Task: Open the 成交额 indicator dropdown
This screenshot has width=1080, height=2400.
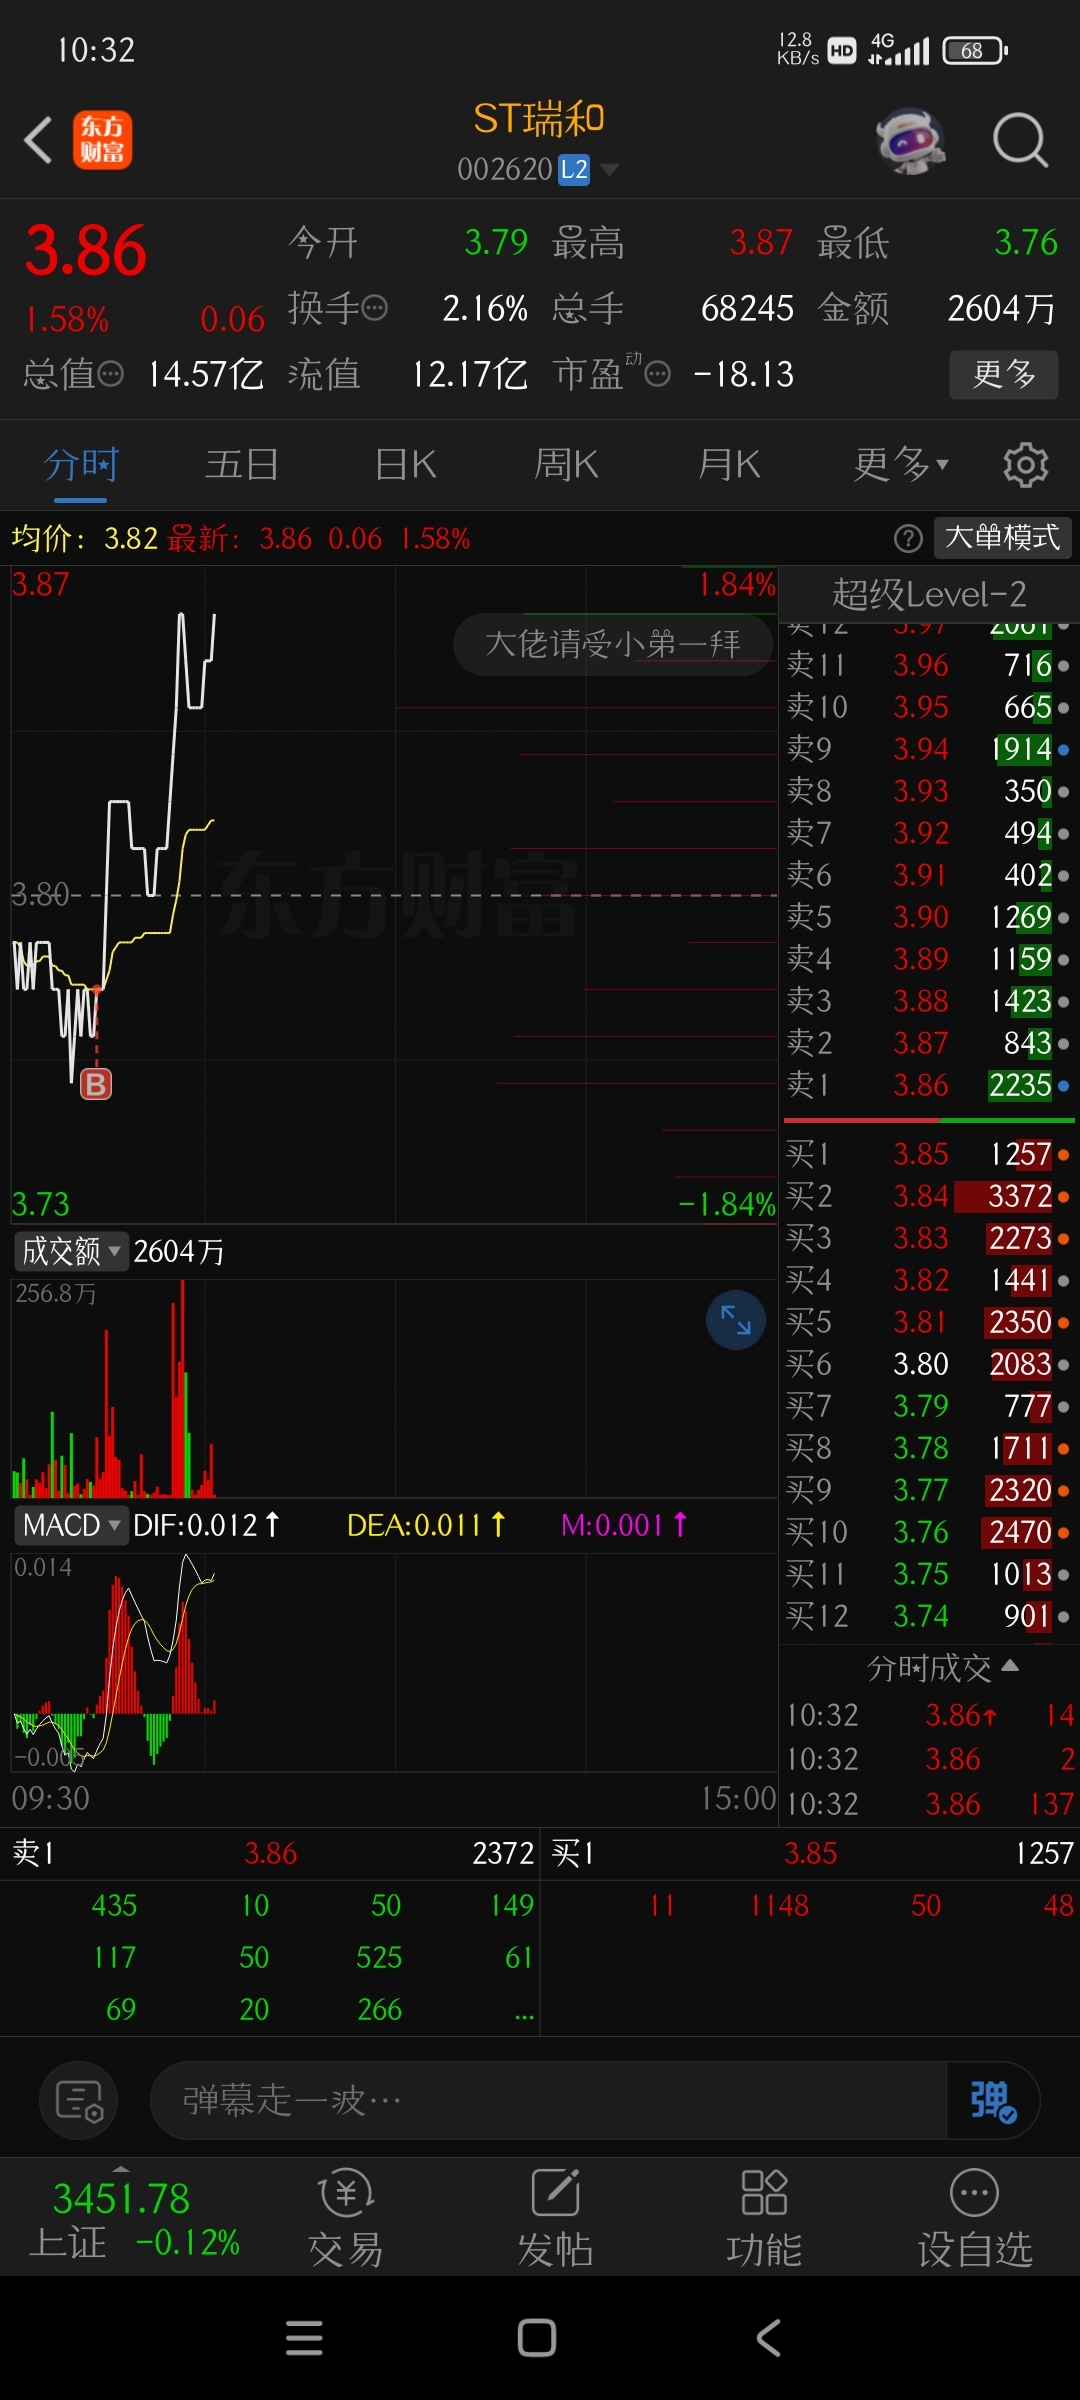Action: (x=71, y=1251)
